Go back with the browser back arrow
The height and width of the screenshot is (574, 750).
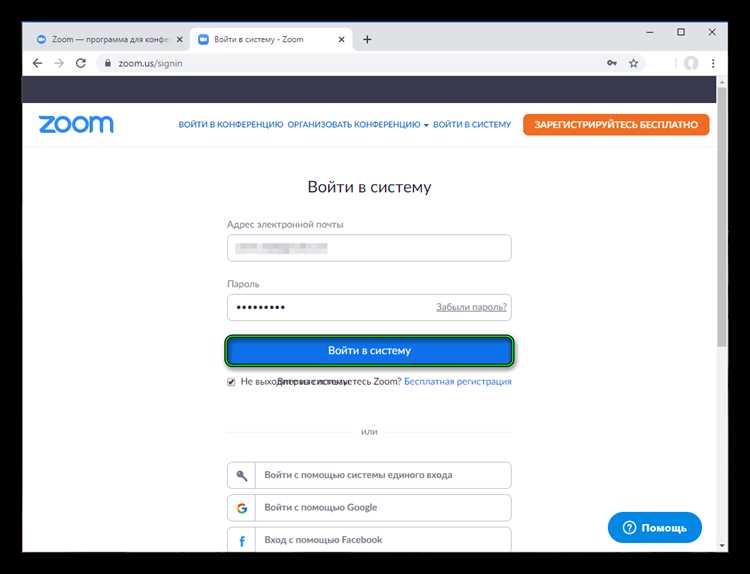37,63
